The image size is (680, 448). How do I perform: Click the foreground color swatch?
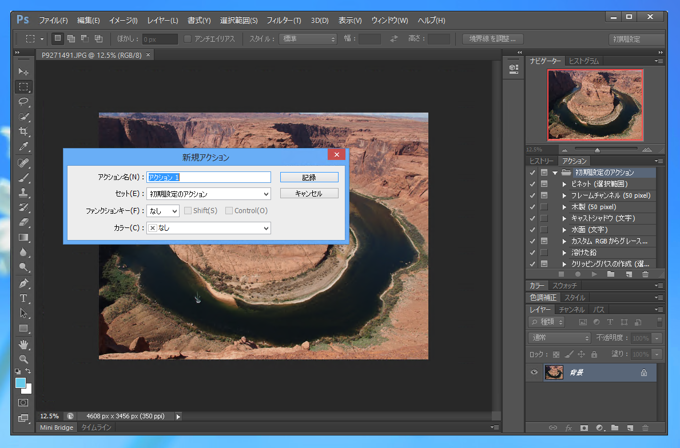pyautogui.click(x=20, y=383)
